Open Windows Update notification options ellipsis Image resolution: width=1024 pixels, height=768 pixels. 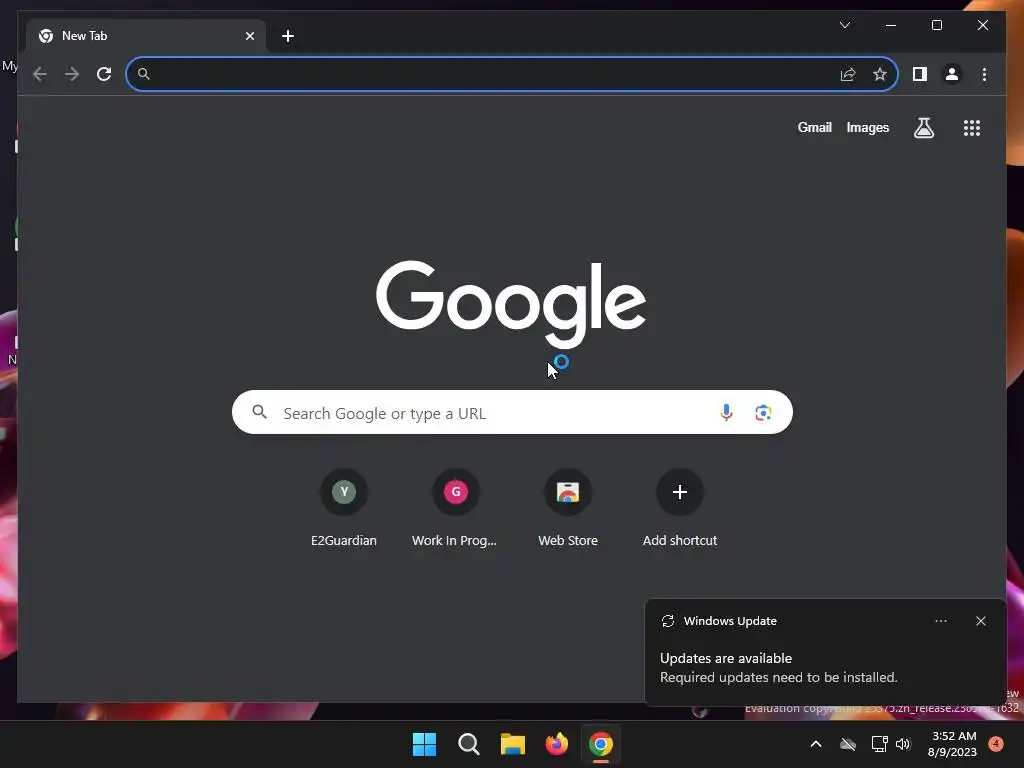point(940,621)
